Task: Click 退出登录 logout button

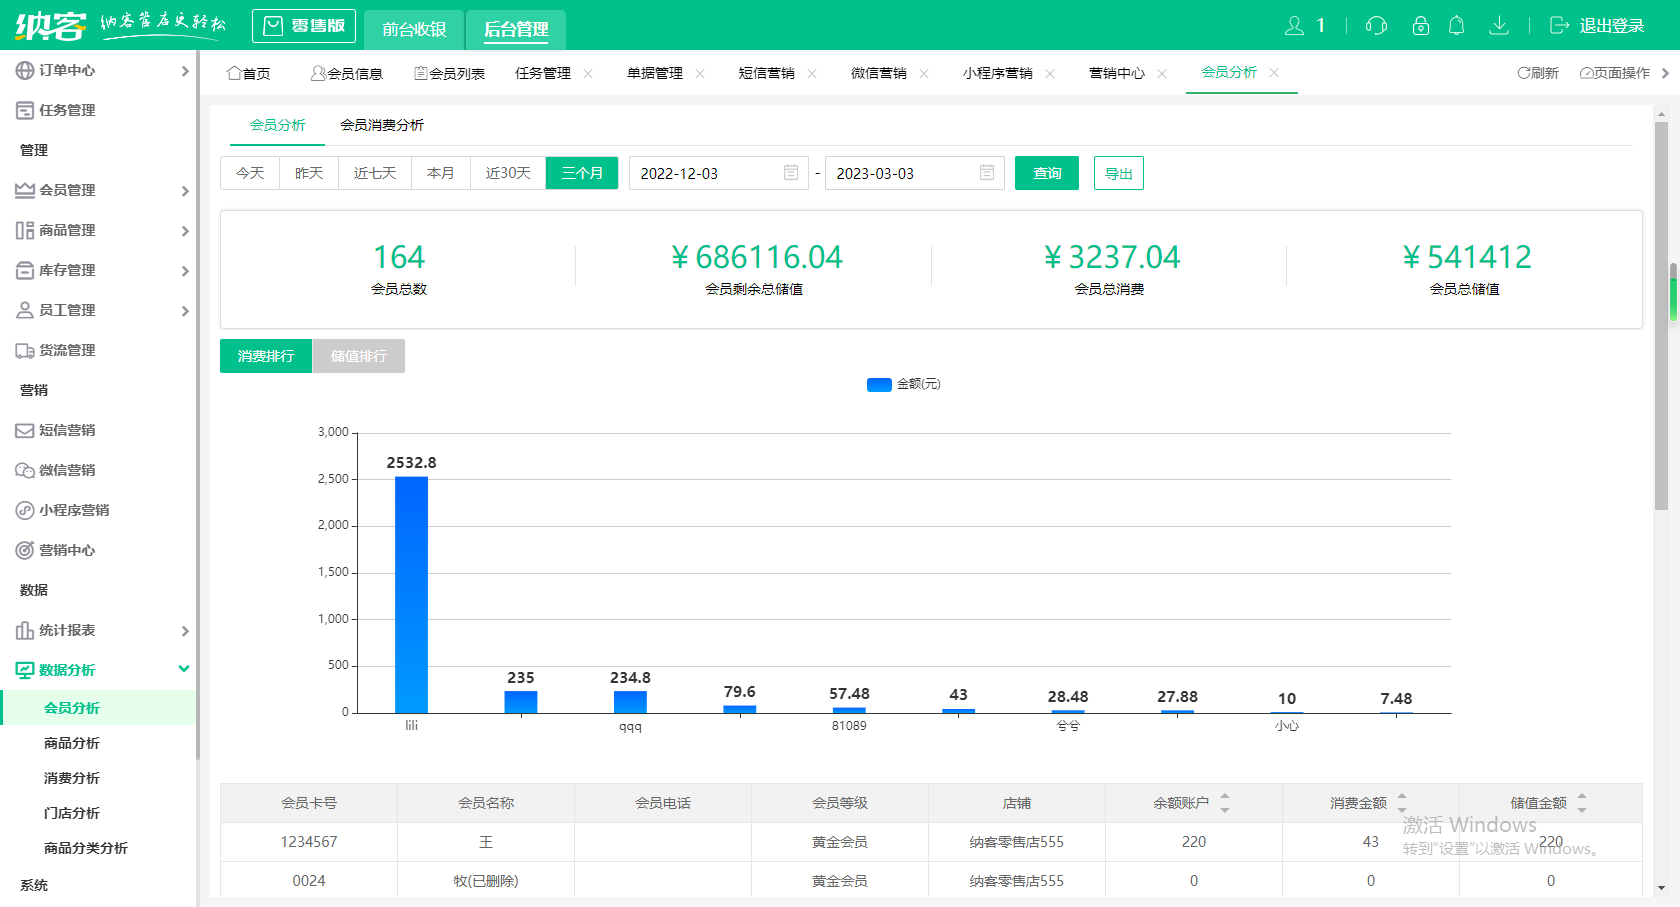Action: point(1597,26)
